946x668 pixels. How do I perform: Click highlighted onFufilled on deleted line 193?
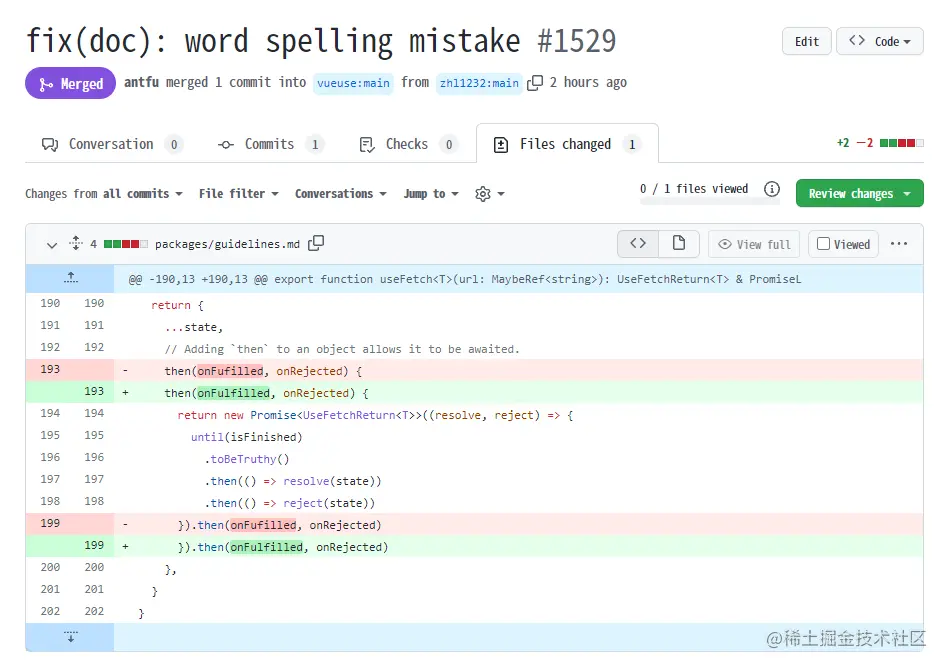[230, 371]
